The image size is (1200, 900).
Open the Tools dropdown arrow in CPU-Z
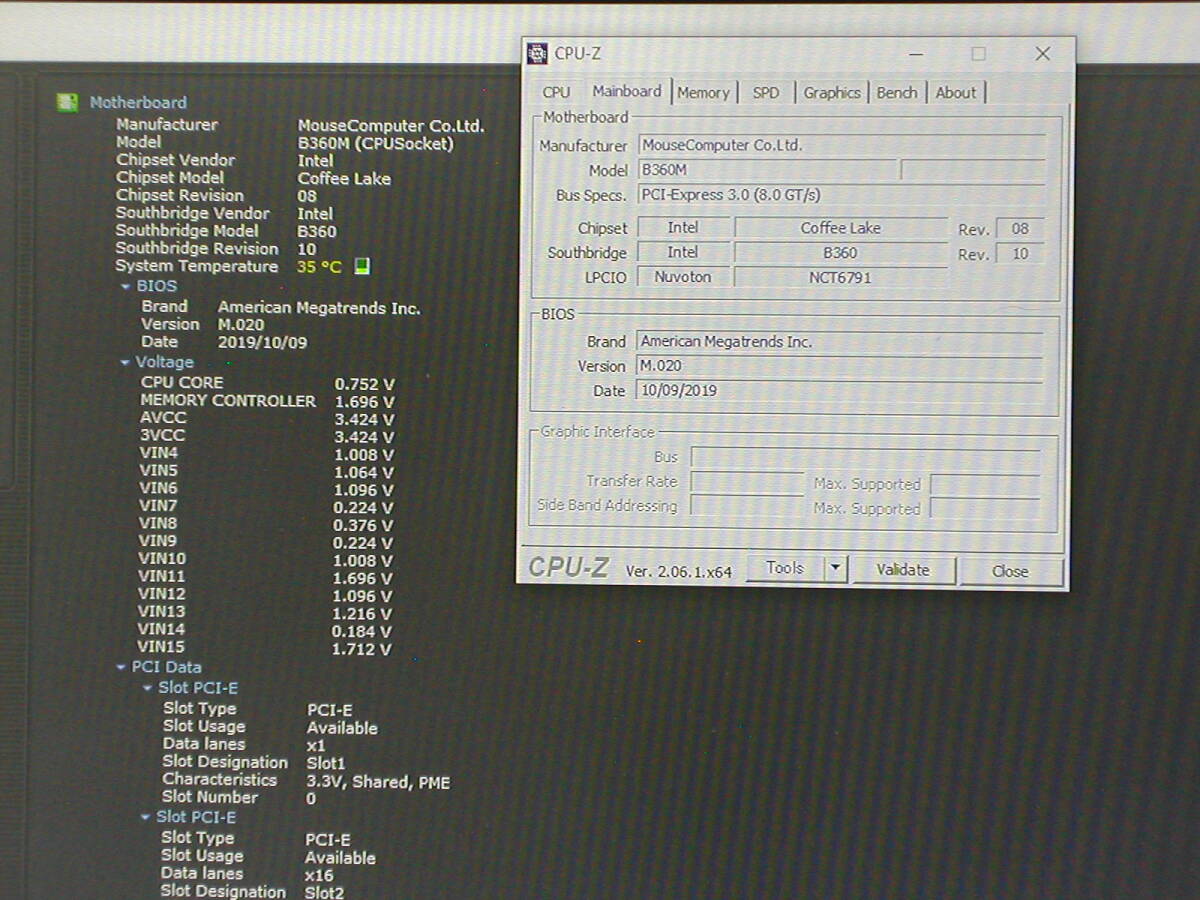coord(836,570)
